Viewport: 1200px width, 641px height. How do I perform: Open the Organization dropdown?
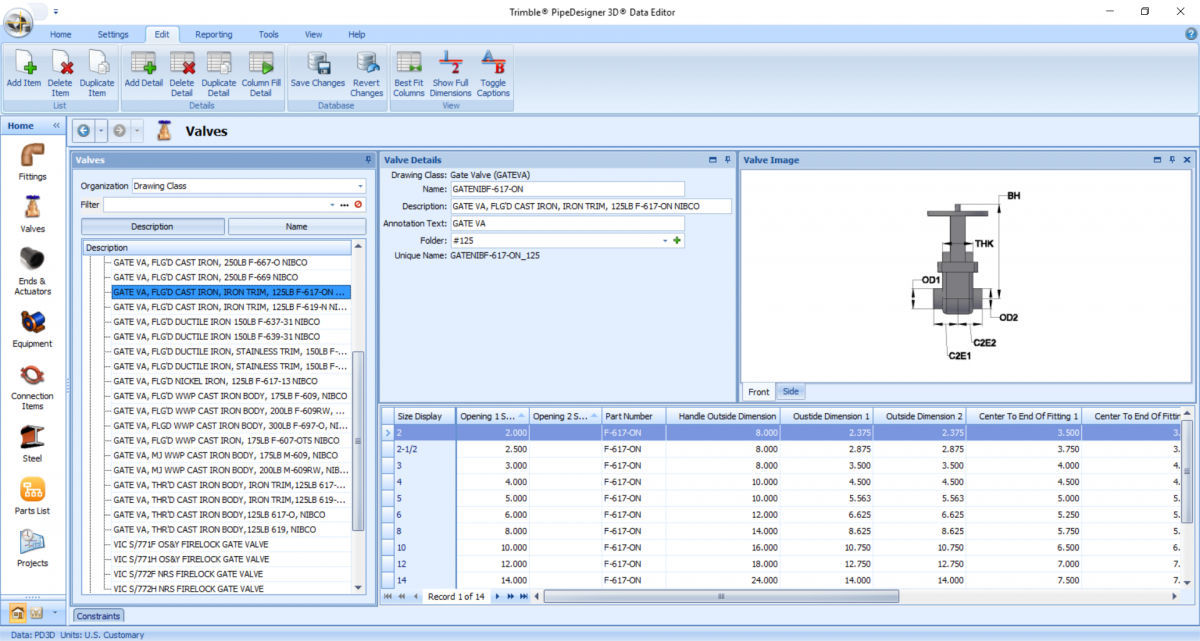click(x=360, y=186)
